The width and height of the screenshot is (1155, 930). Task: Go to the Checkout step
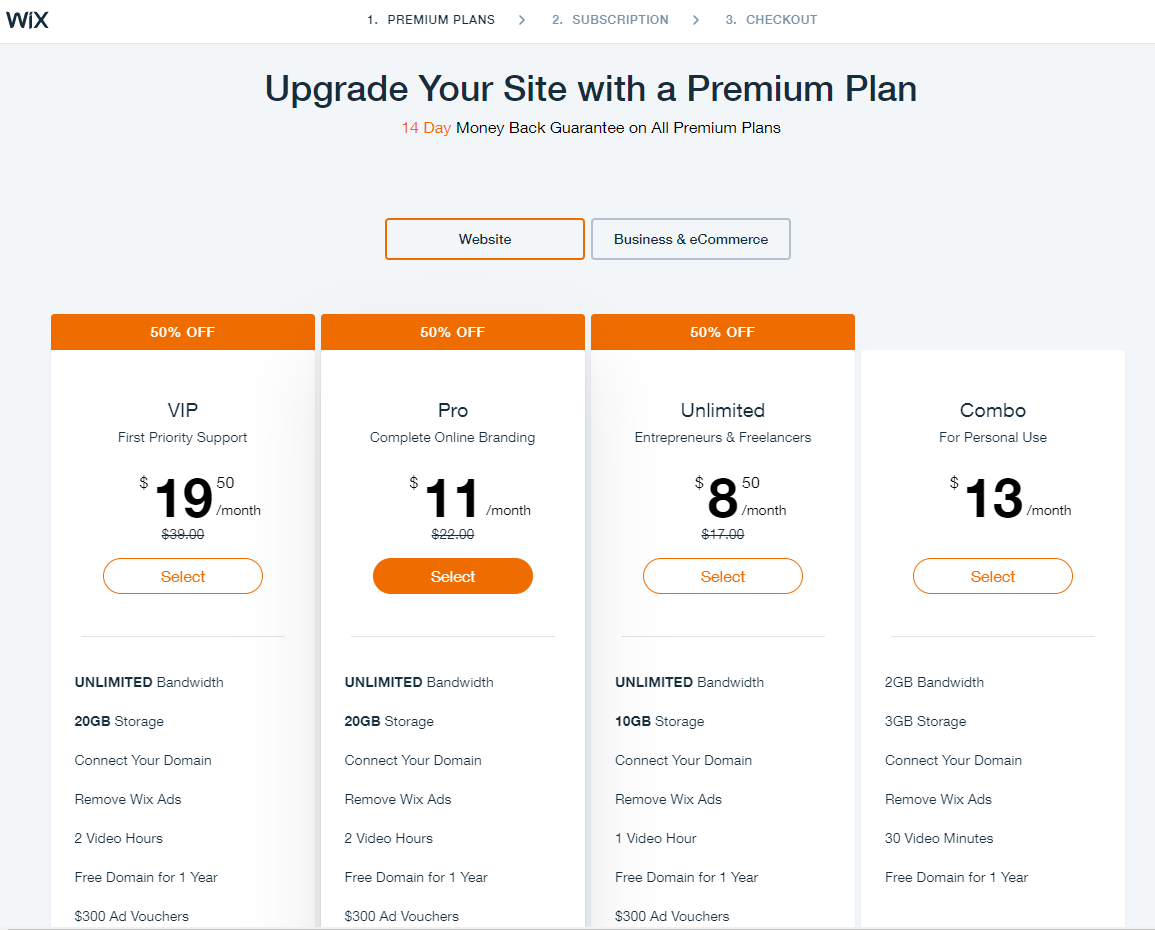click(x=771, y=20)
